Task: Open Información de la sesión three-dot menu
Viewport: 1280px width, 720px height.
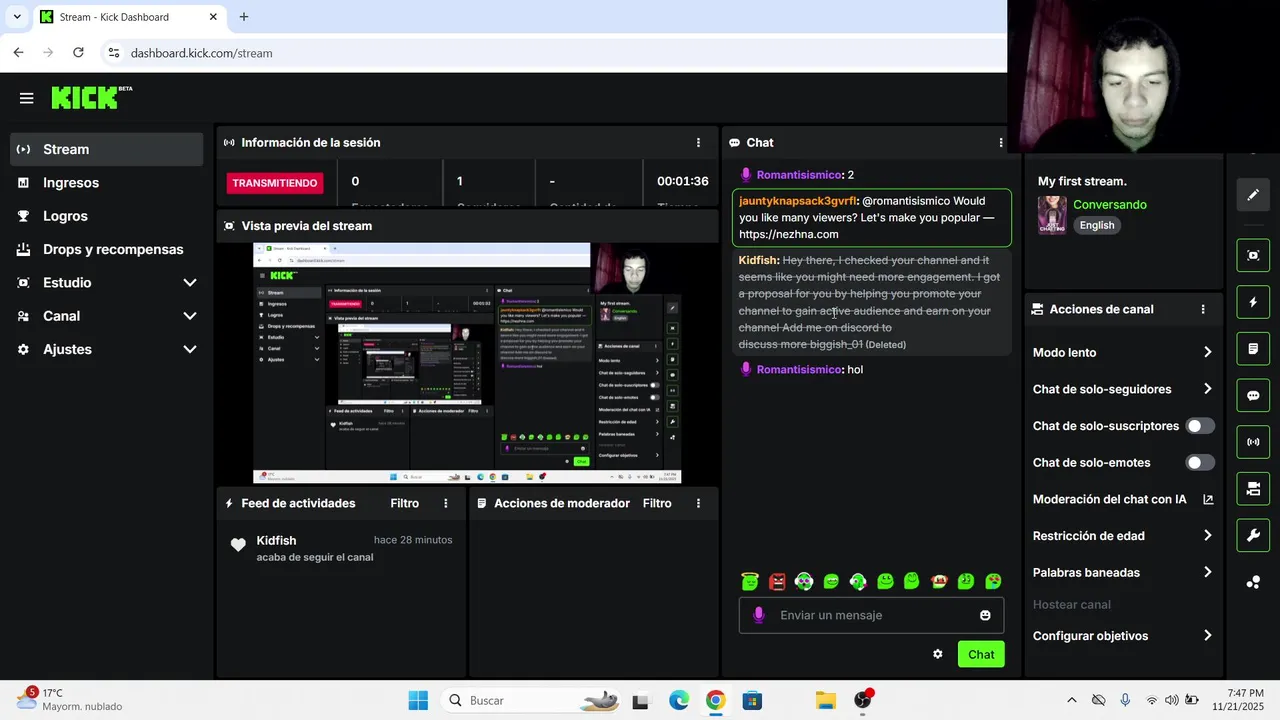Action: click(698, 143)
